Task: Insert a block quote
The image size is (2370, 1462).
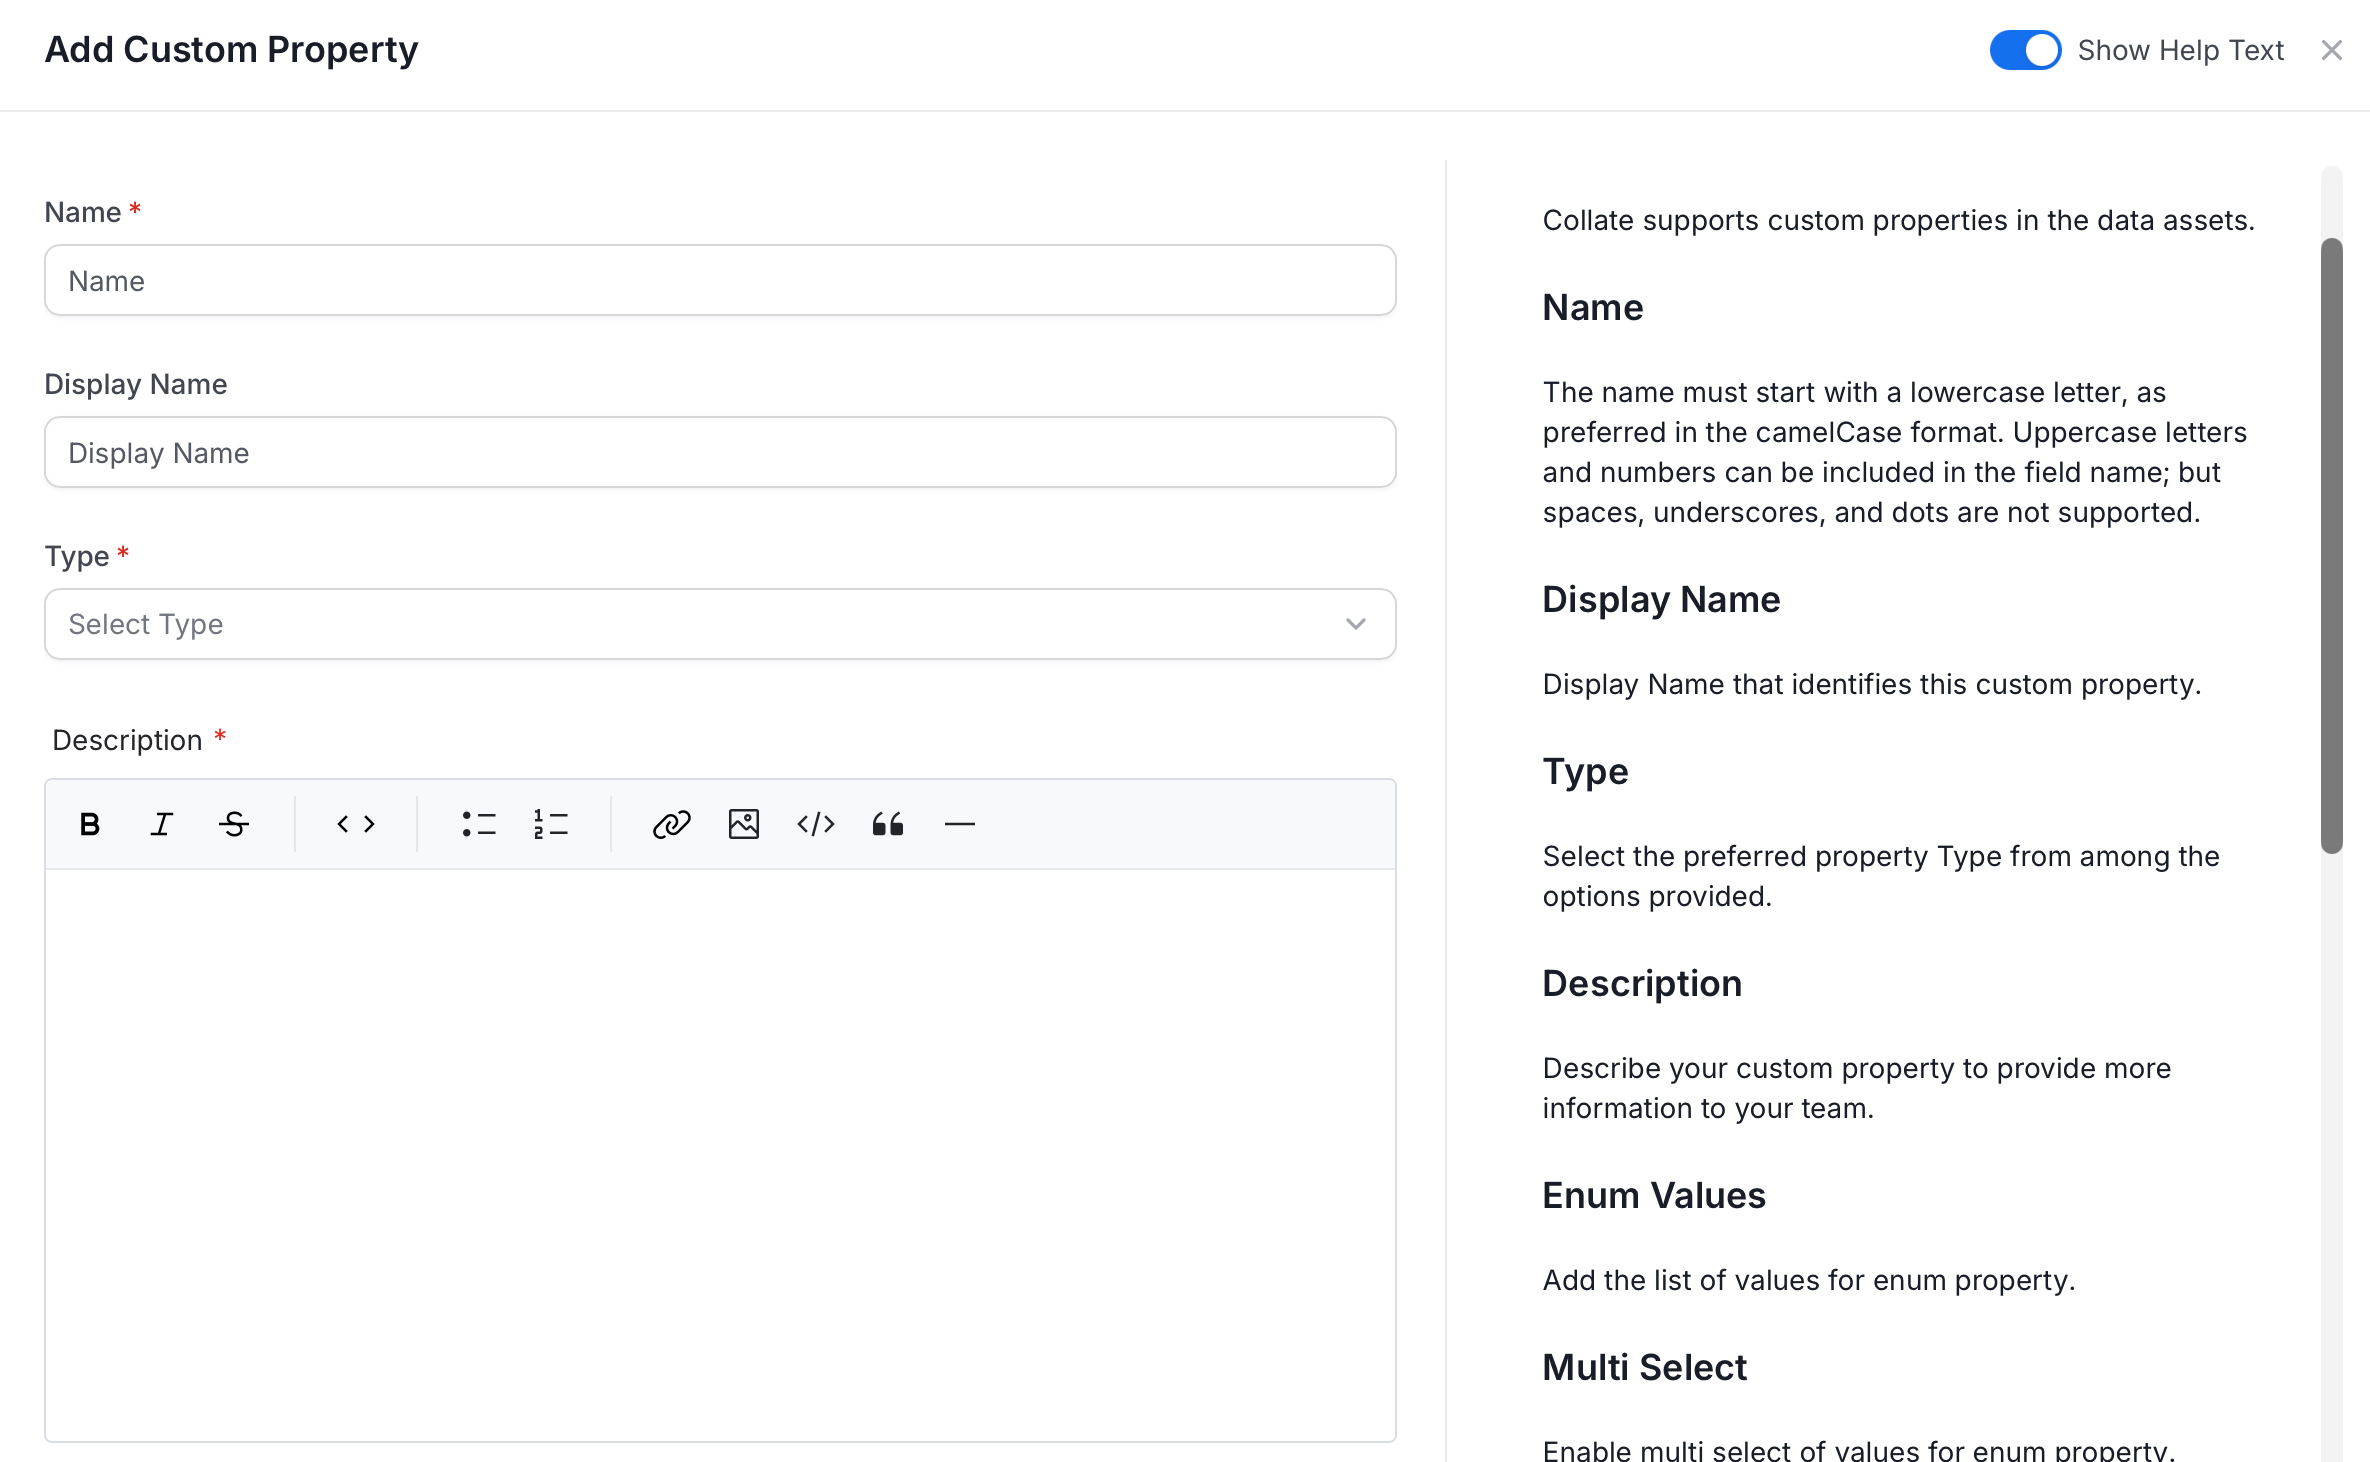Action: [888, 824]
